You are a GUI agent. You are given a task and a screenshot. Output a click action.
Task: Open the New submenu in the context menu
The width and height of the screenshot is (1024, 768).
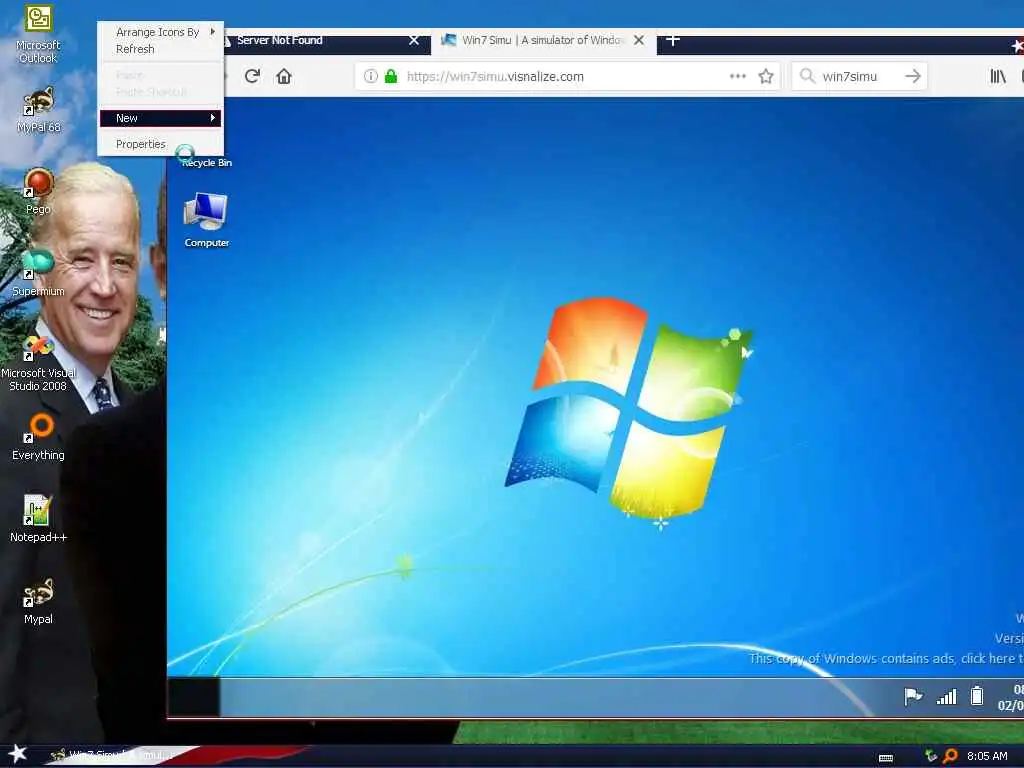[161, 118]
